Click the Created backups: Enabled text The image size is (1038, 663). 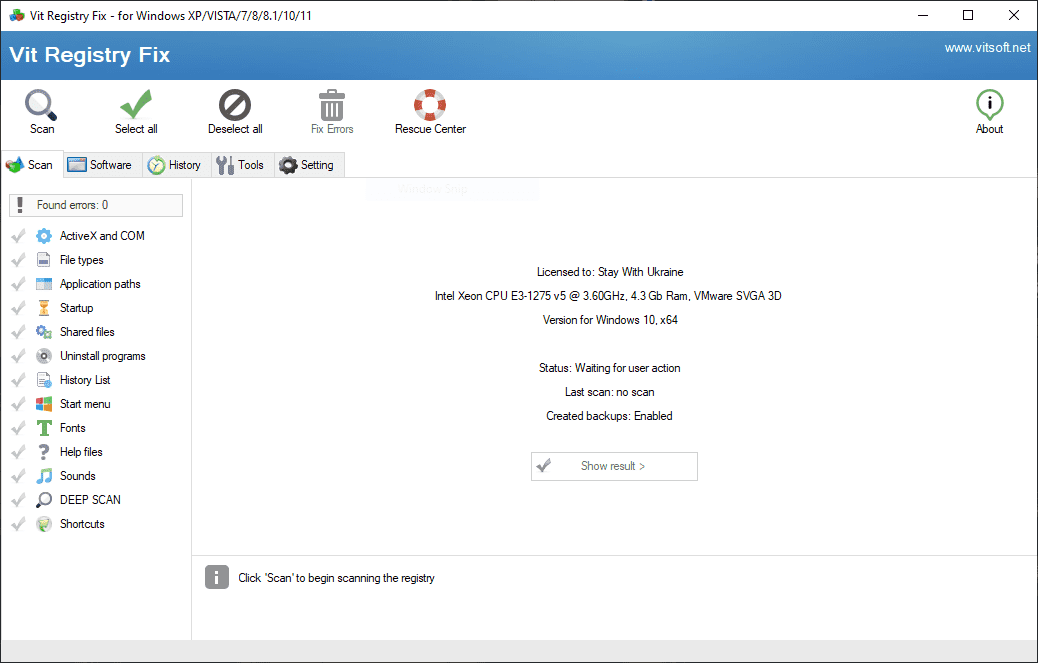[x=609, y=416]
